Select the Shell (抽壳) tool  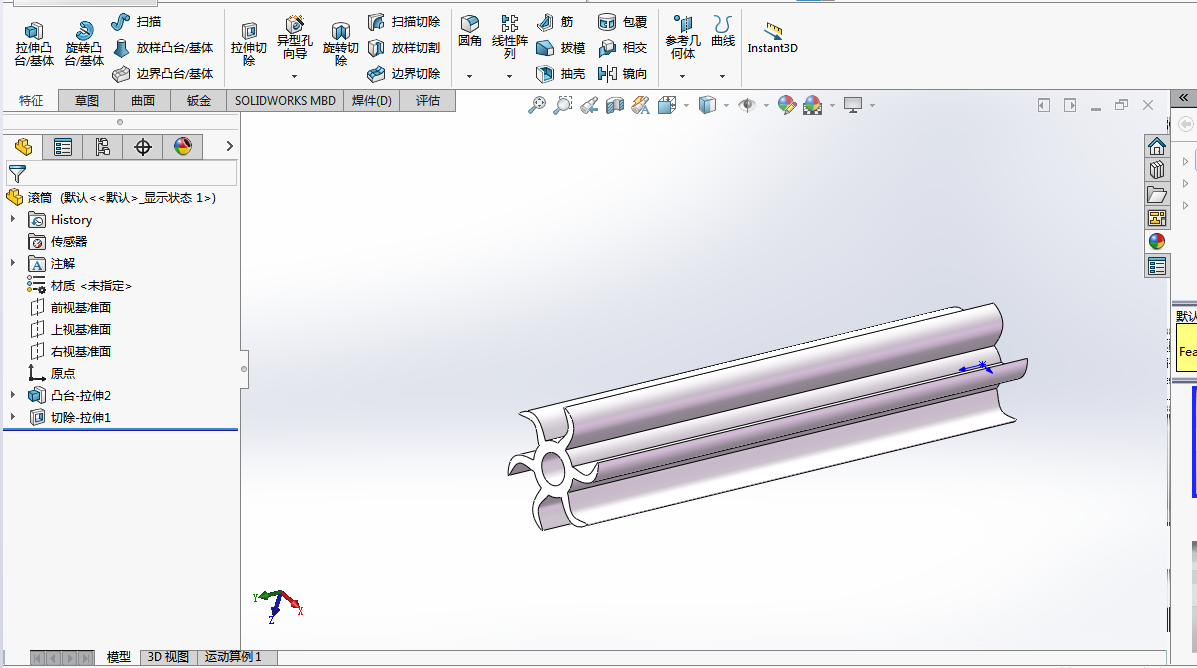pyautogui.click(x=560, y=74)
